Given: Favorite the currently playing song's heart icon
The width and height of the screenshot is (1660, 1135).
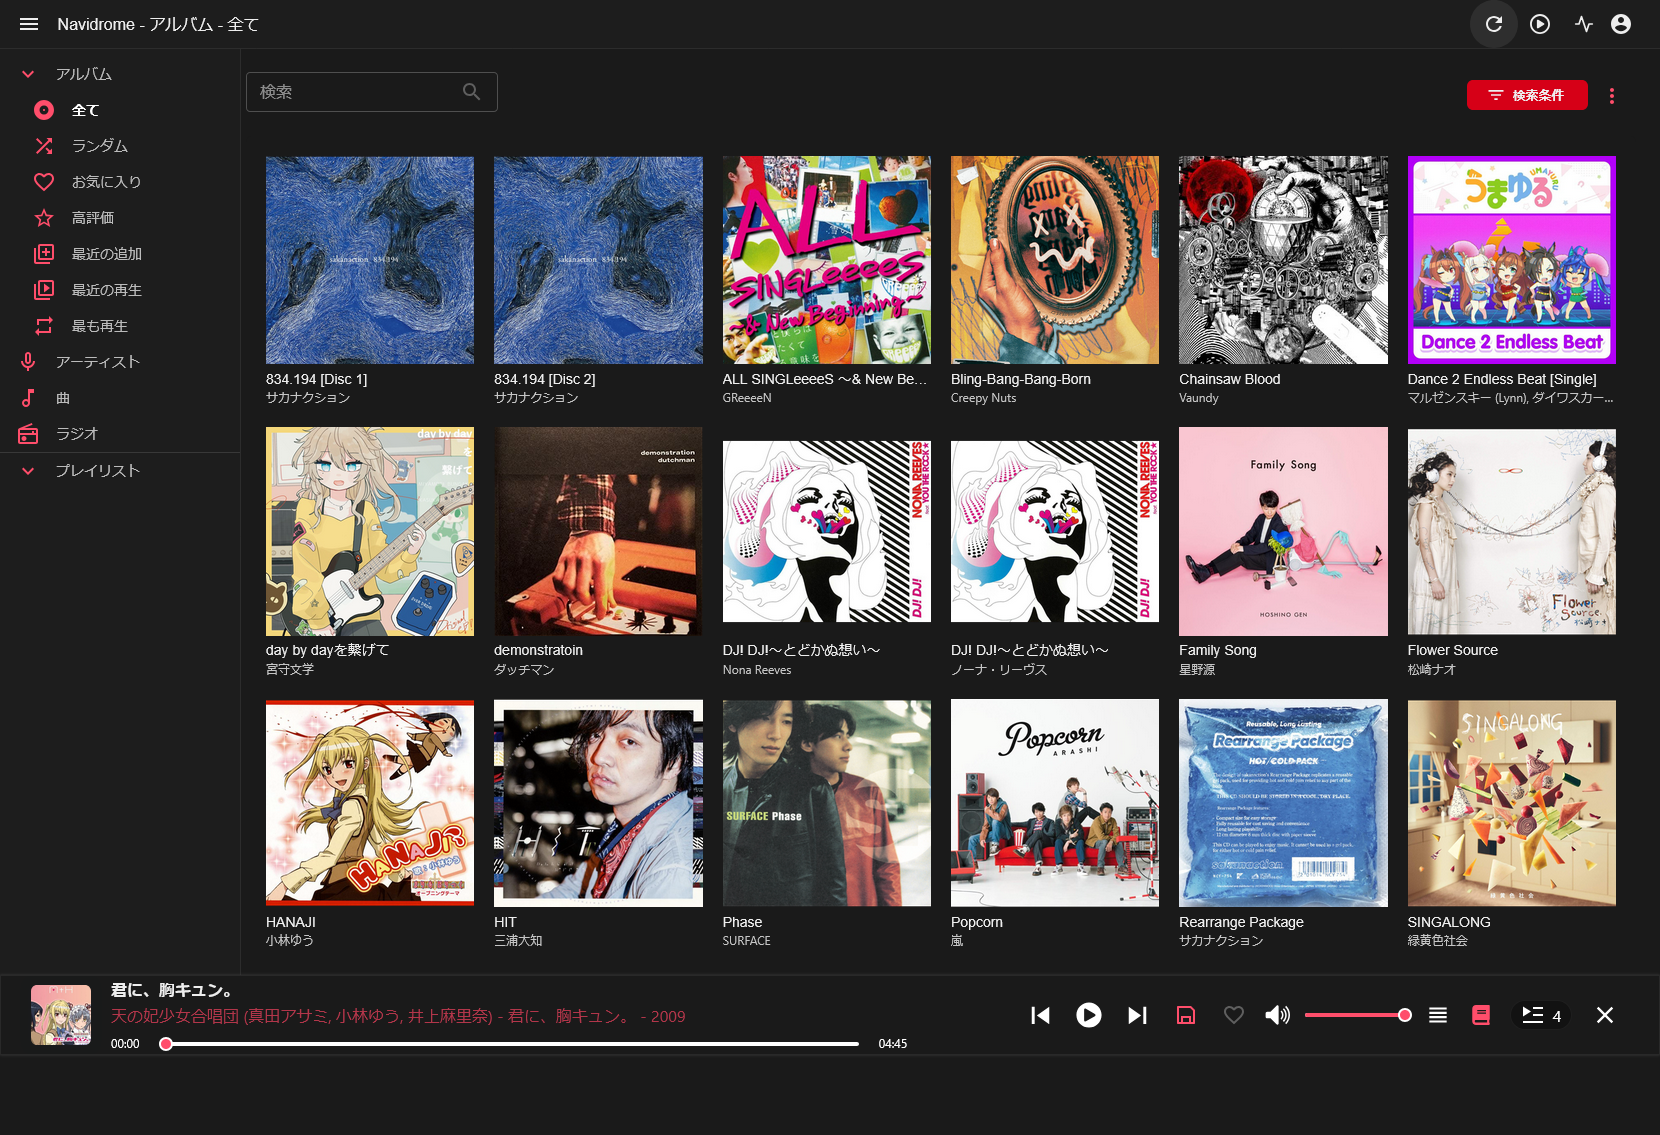Looking at the screenshot, I should (1233, 1015).
